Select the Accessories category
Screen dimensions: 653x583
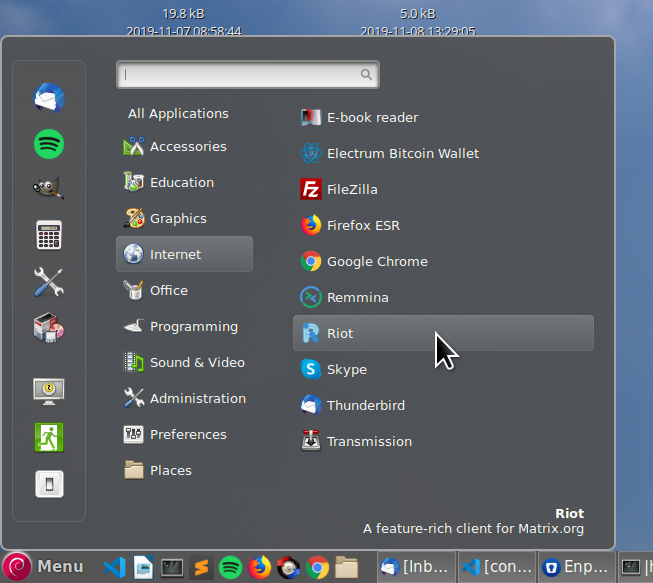coord(187,147)
